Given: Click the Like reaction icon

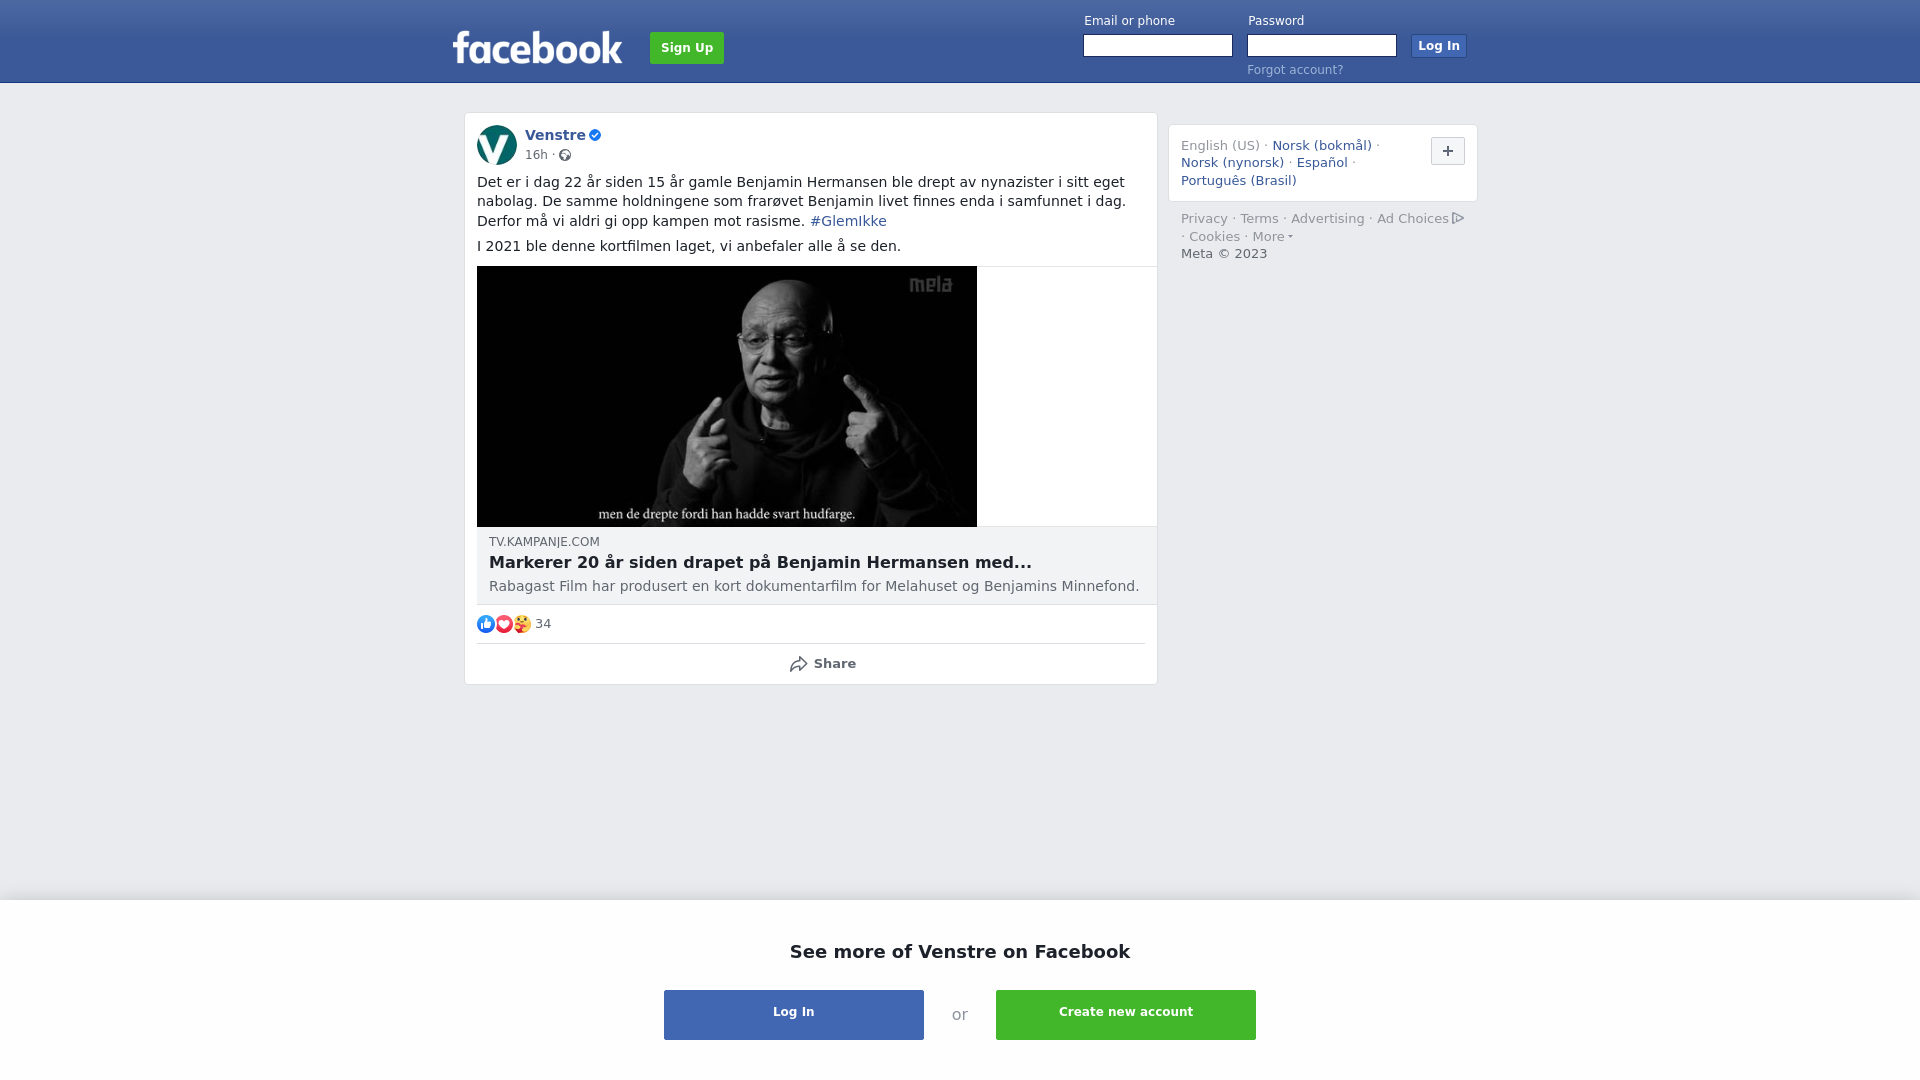Looking at the screenshot, I should tap(486, 624).
